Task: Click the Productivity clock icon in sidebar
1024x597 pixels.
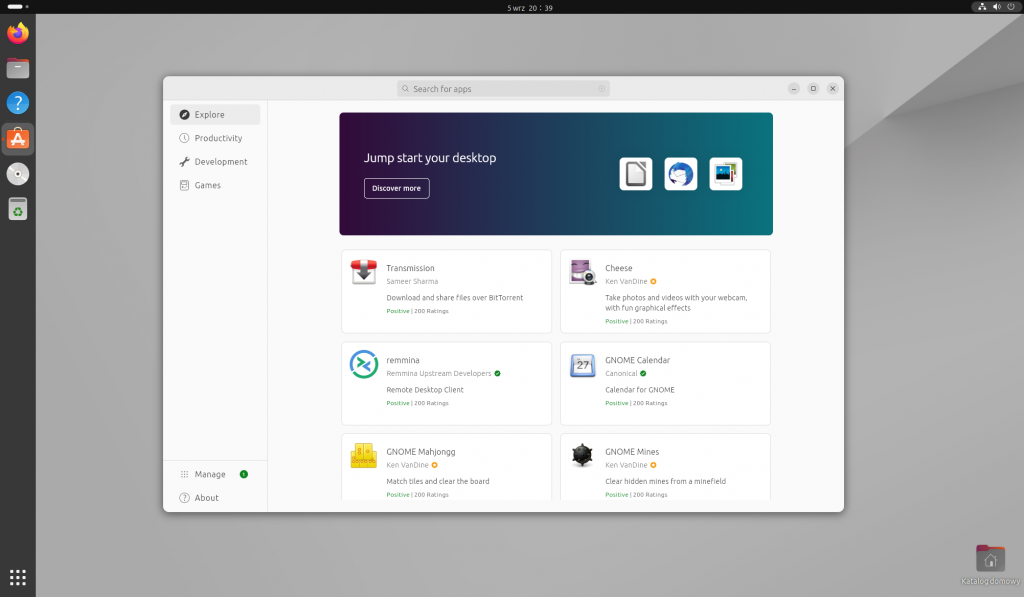Action: (182, 138)
